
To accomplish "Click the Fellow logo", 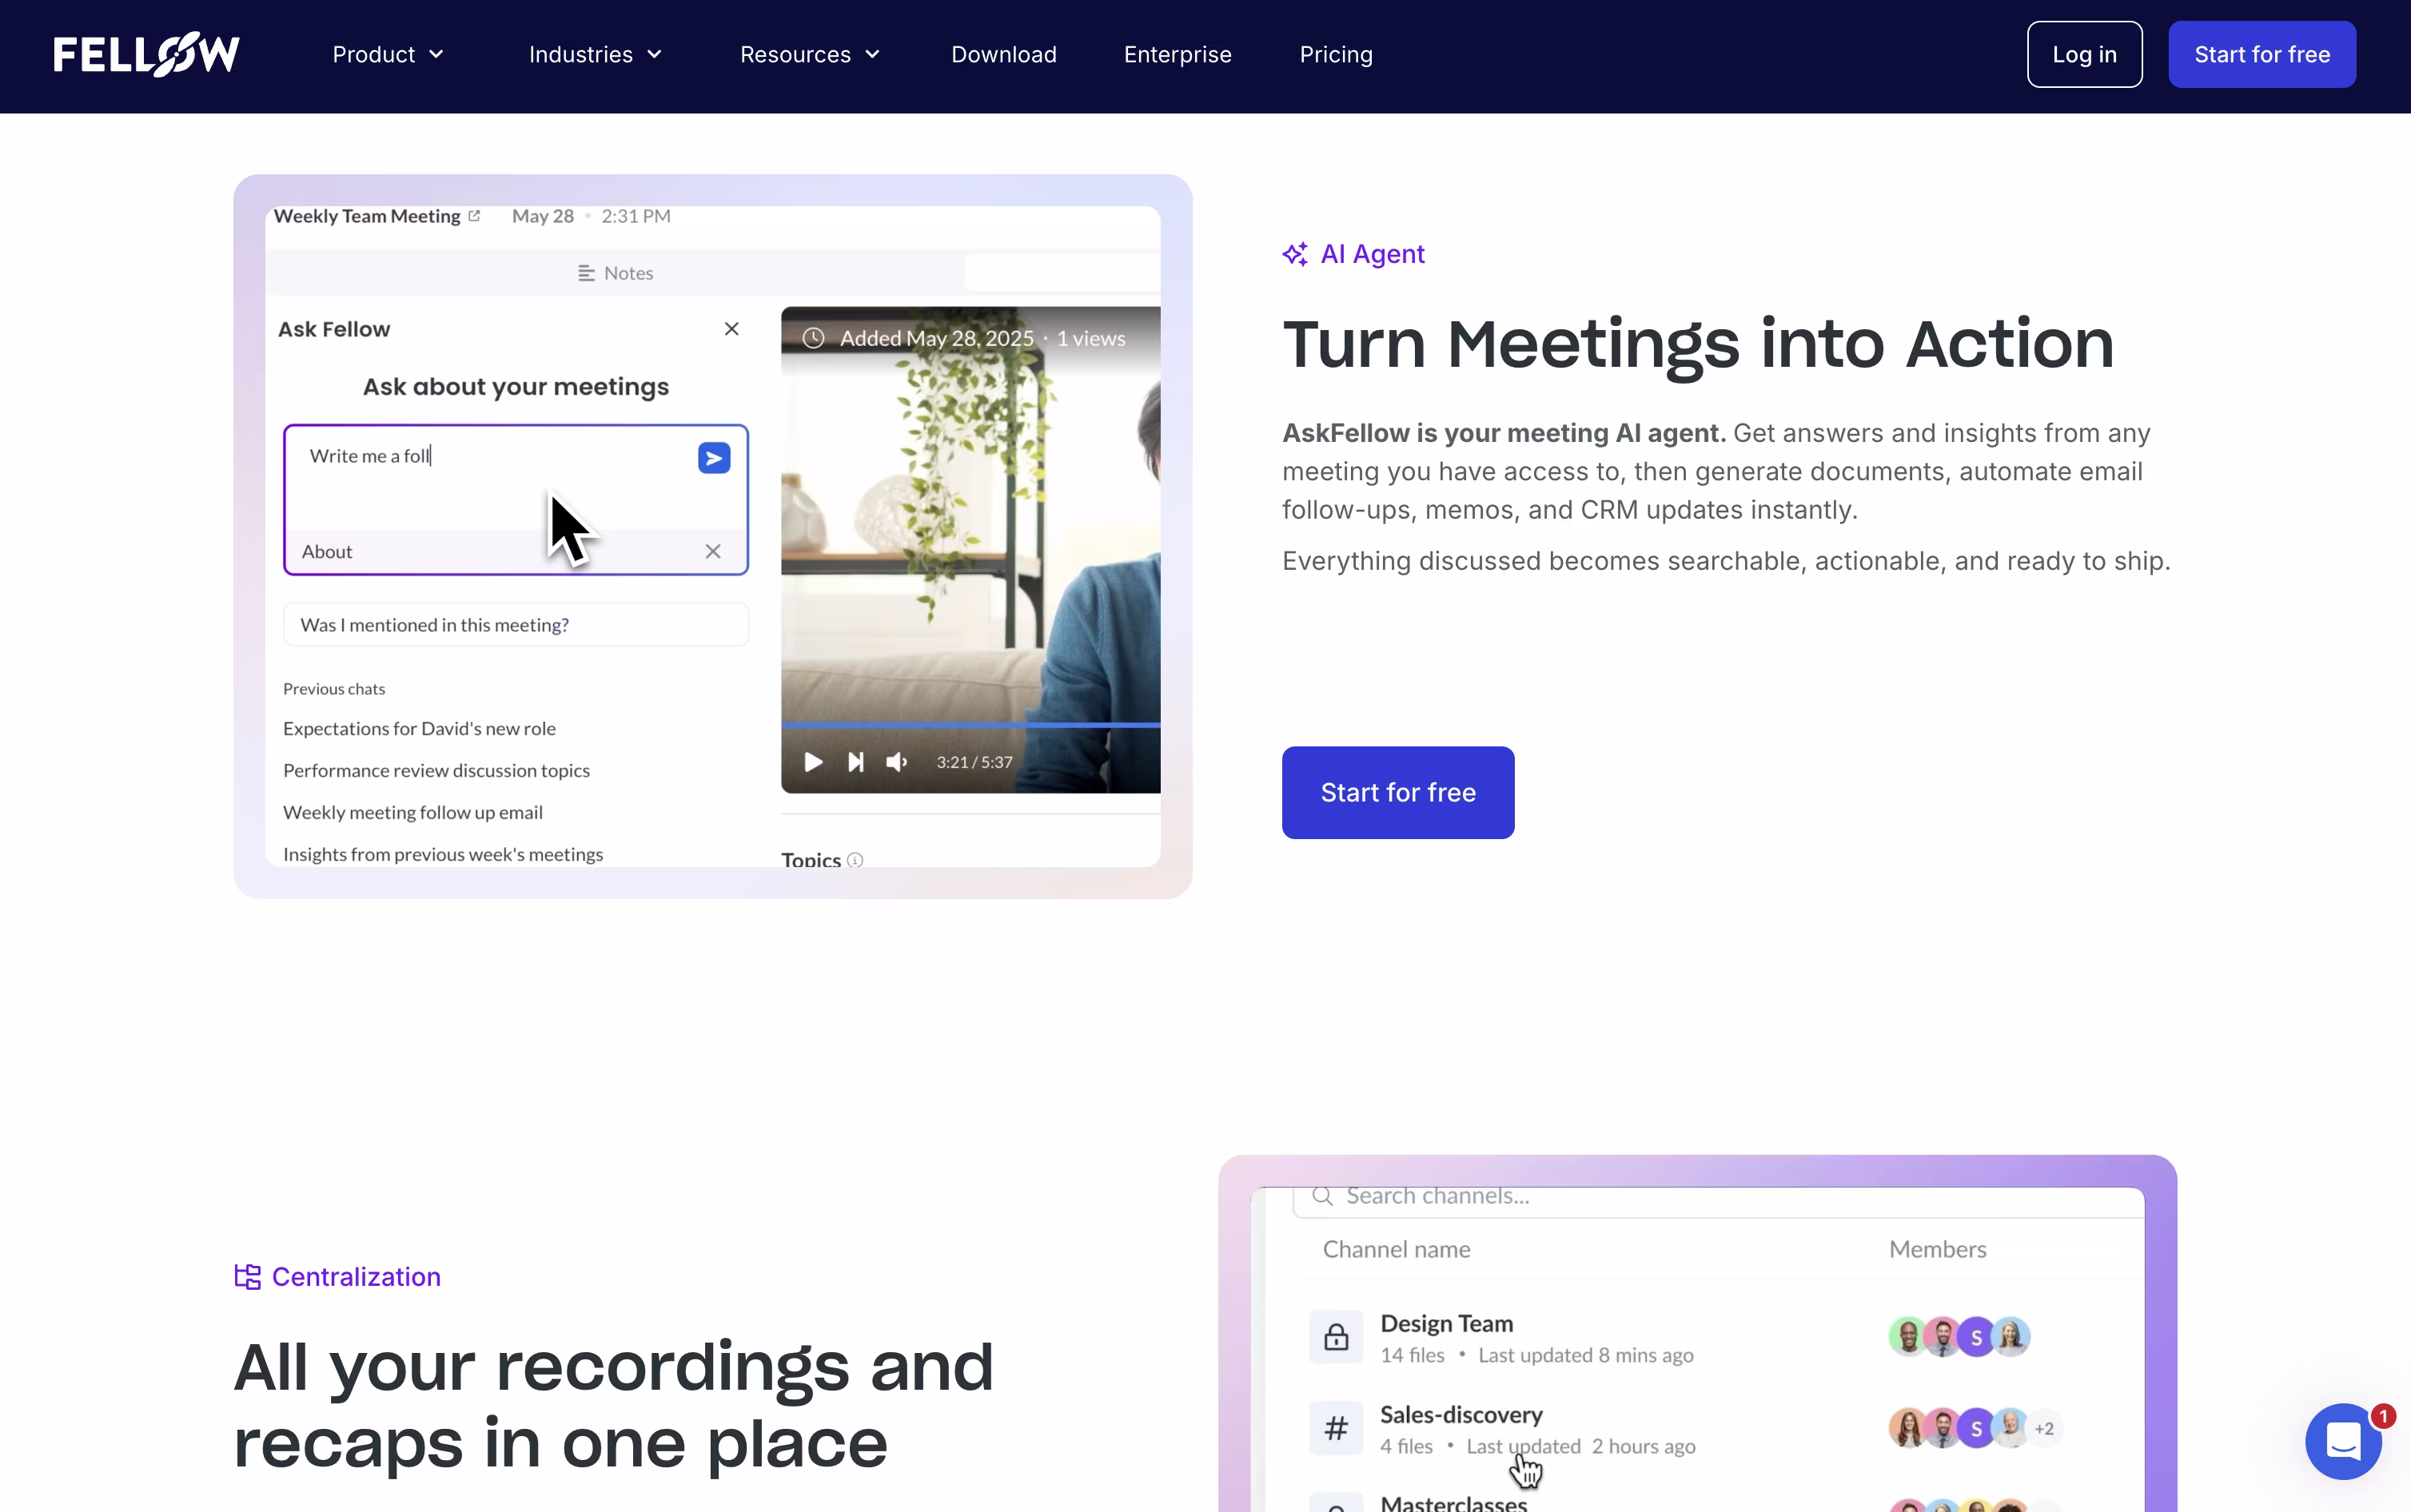I will coord(146,54).
